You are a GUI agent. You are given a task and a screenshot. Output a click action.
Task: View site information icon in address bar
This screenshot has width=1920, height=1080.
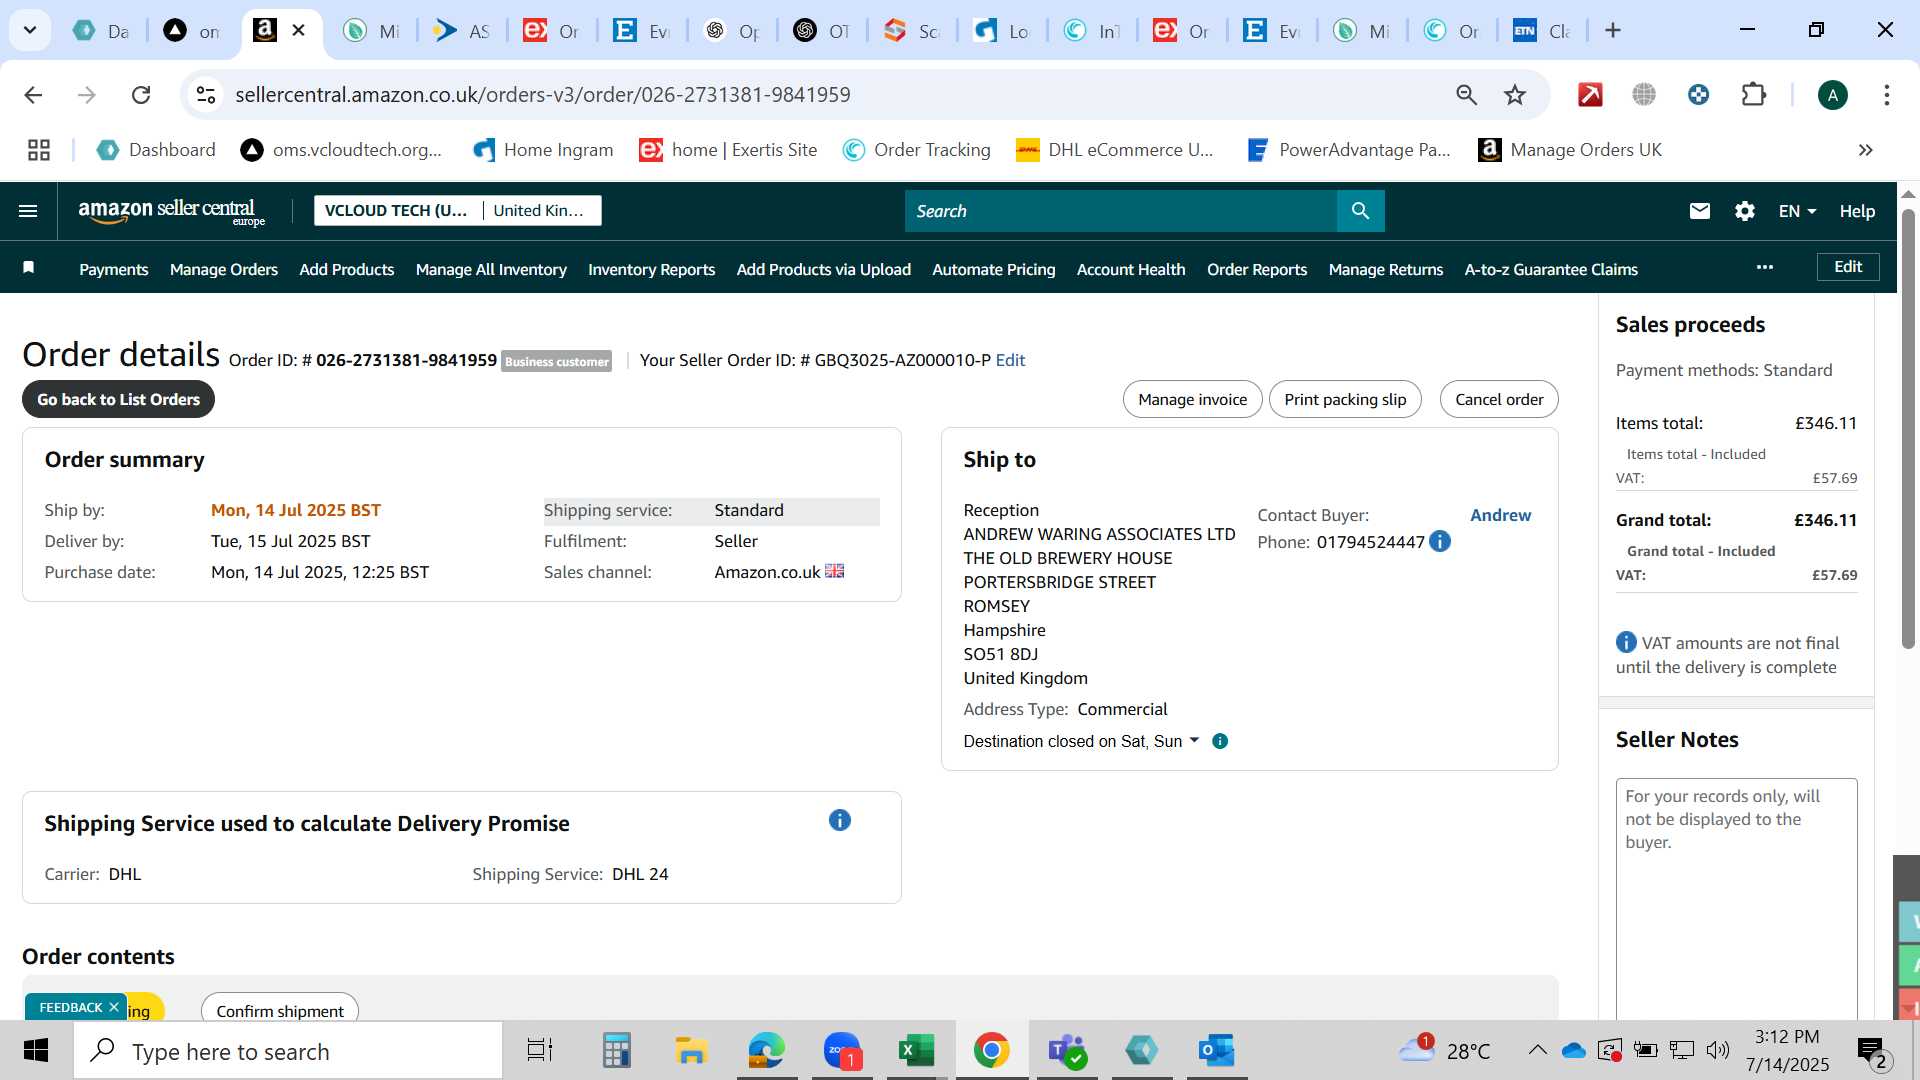pos(205,95)
